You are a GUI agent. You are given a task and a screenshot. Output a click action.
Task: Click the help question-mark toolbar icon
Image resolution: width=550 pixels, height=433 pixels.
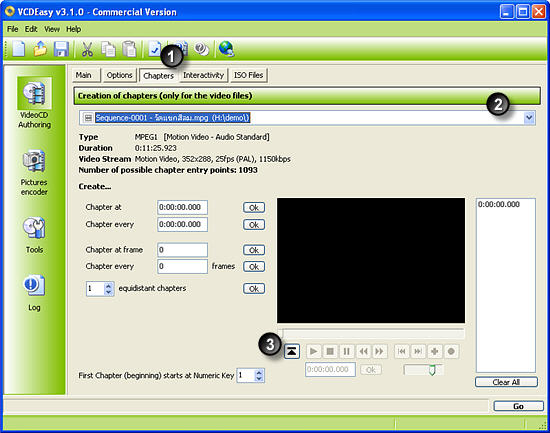[202, 49]
